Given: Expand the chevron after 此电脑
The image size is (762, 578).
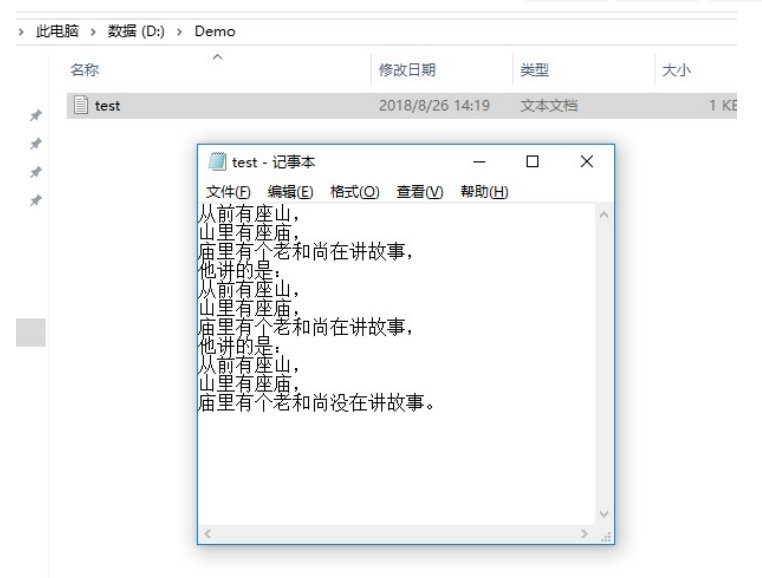Looking at the screenshot, I should pyautogui.click(x=93, y=32).
